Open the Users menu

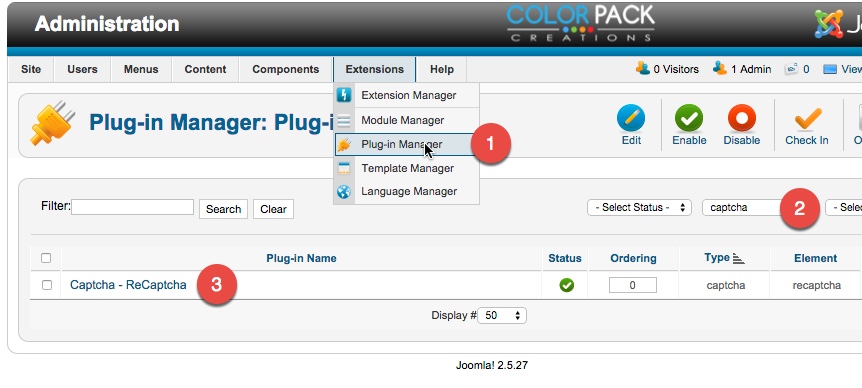(82, 69)
